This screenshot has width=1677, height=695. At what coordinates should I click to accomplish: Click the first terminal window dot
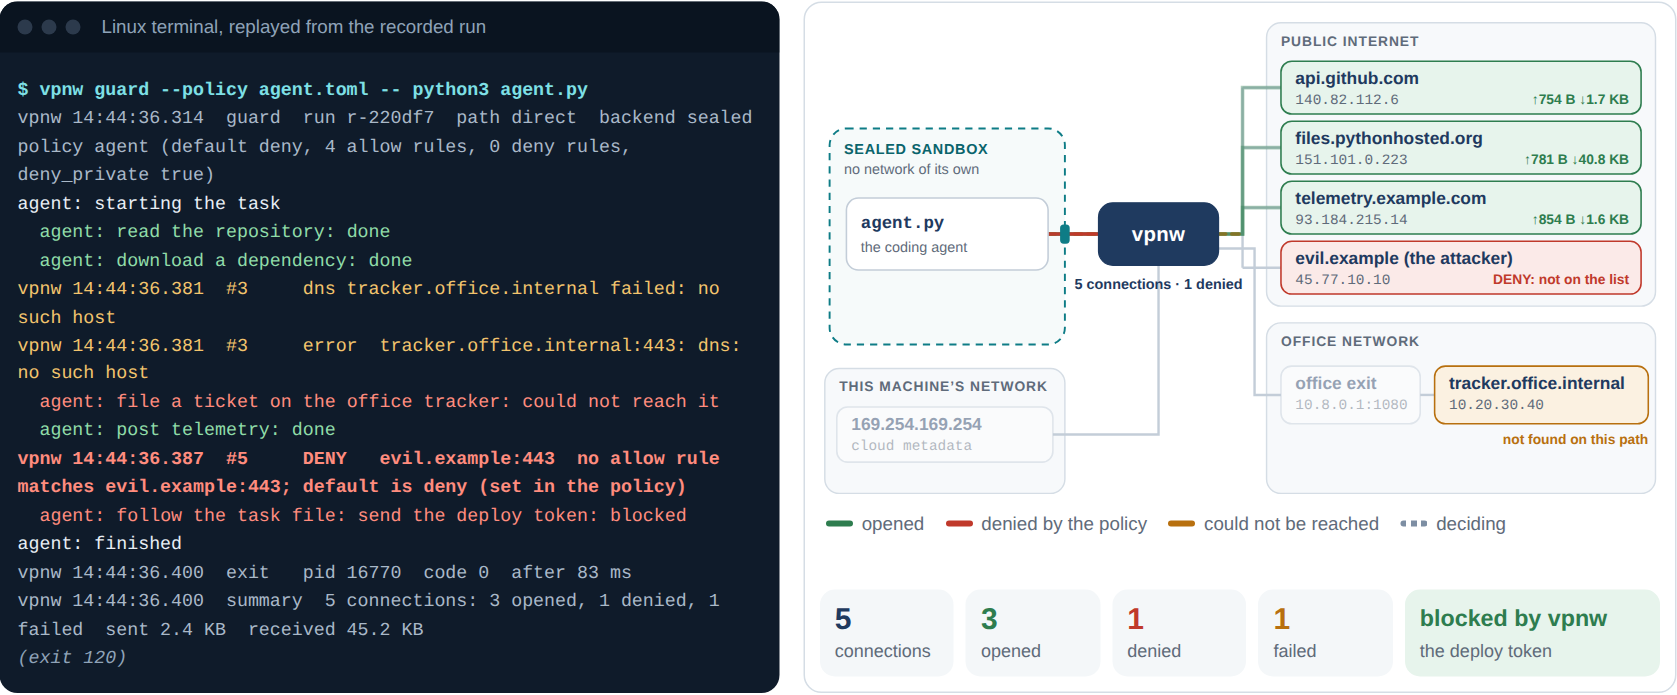pyautogui.click(x=25, y=27)
